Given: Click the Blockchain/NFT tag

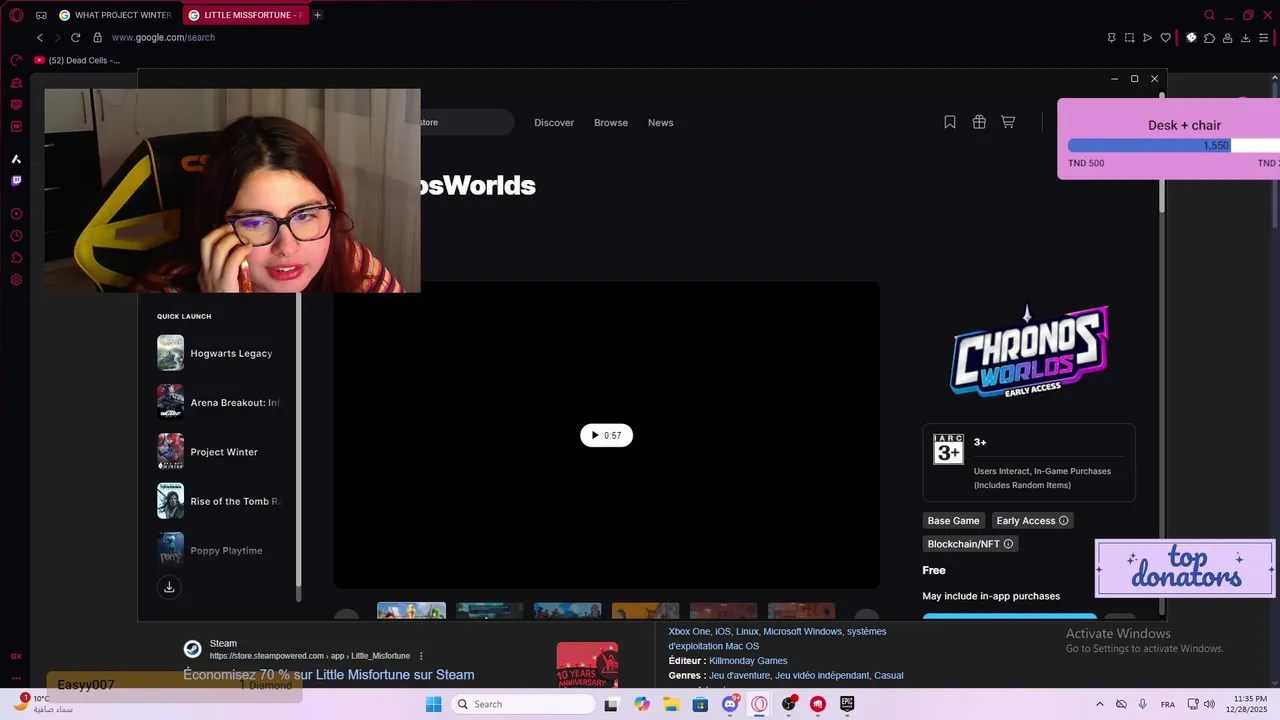Looking at the screenshot, I should (x=970, y=544).
